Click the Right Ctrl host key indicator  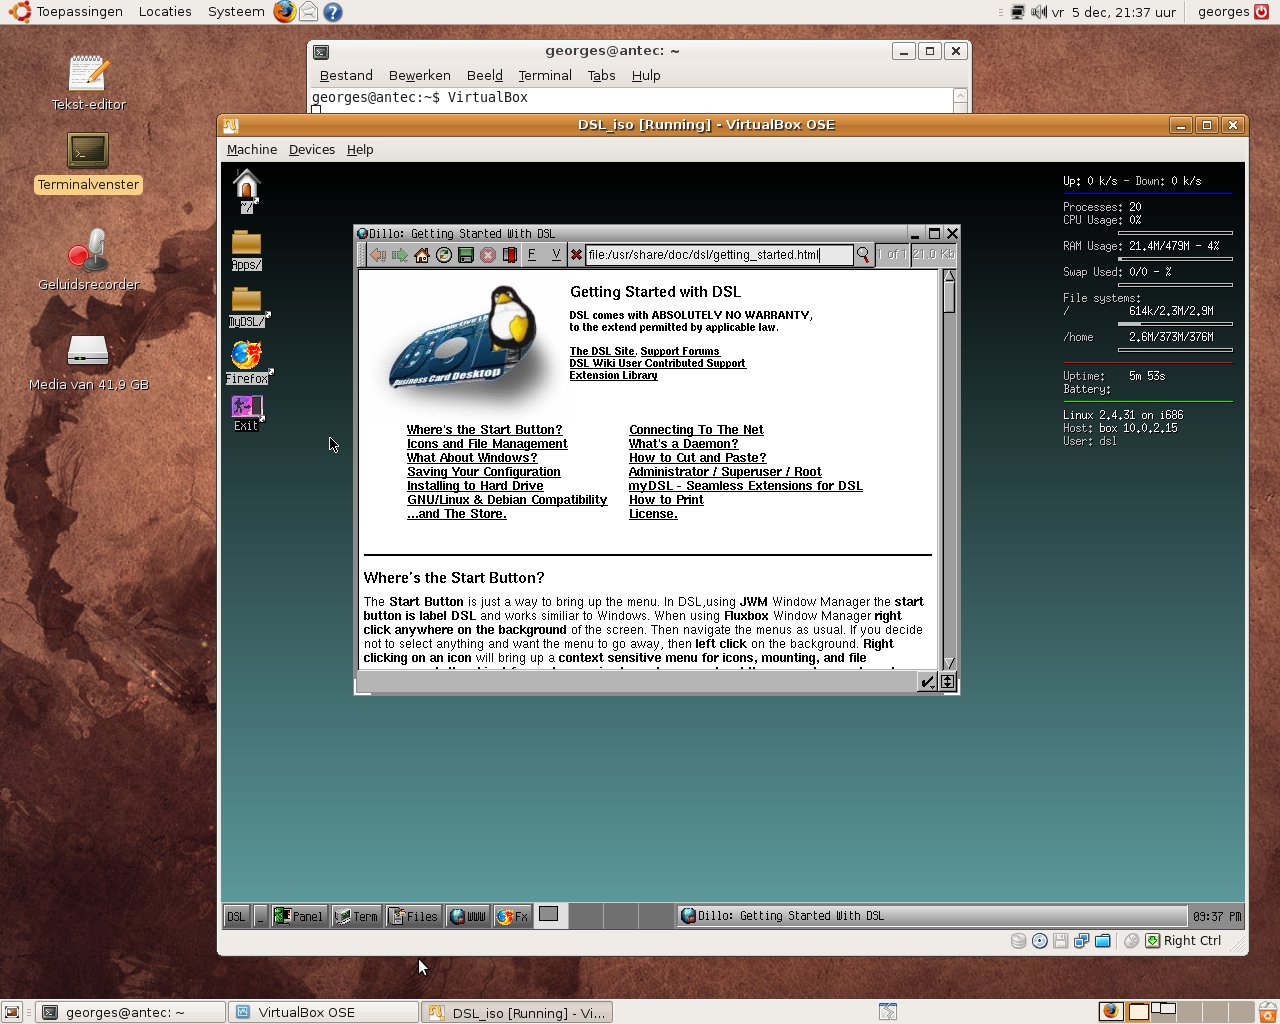1183,941
